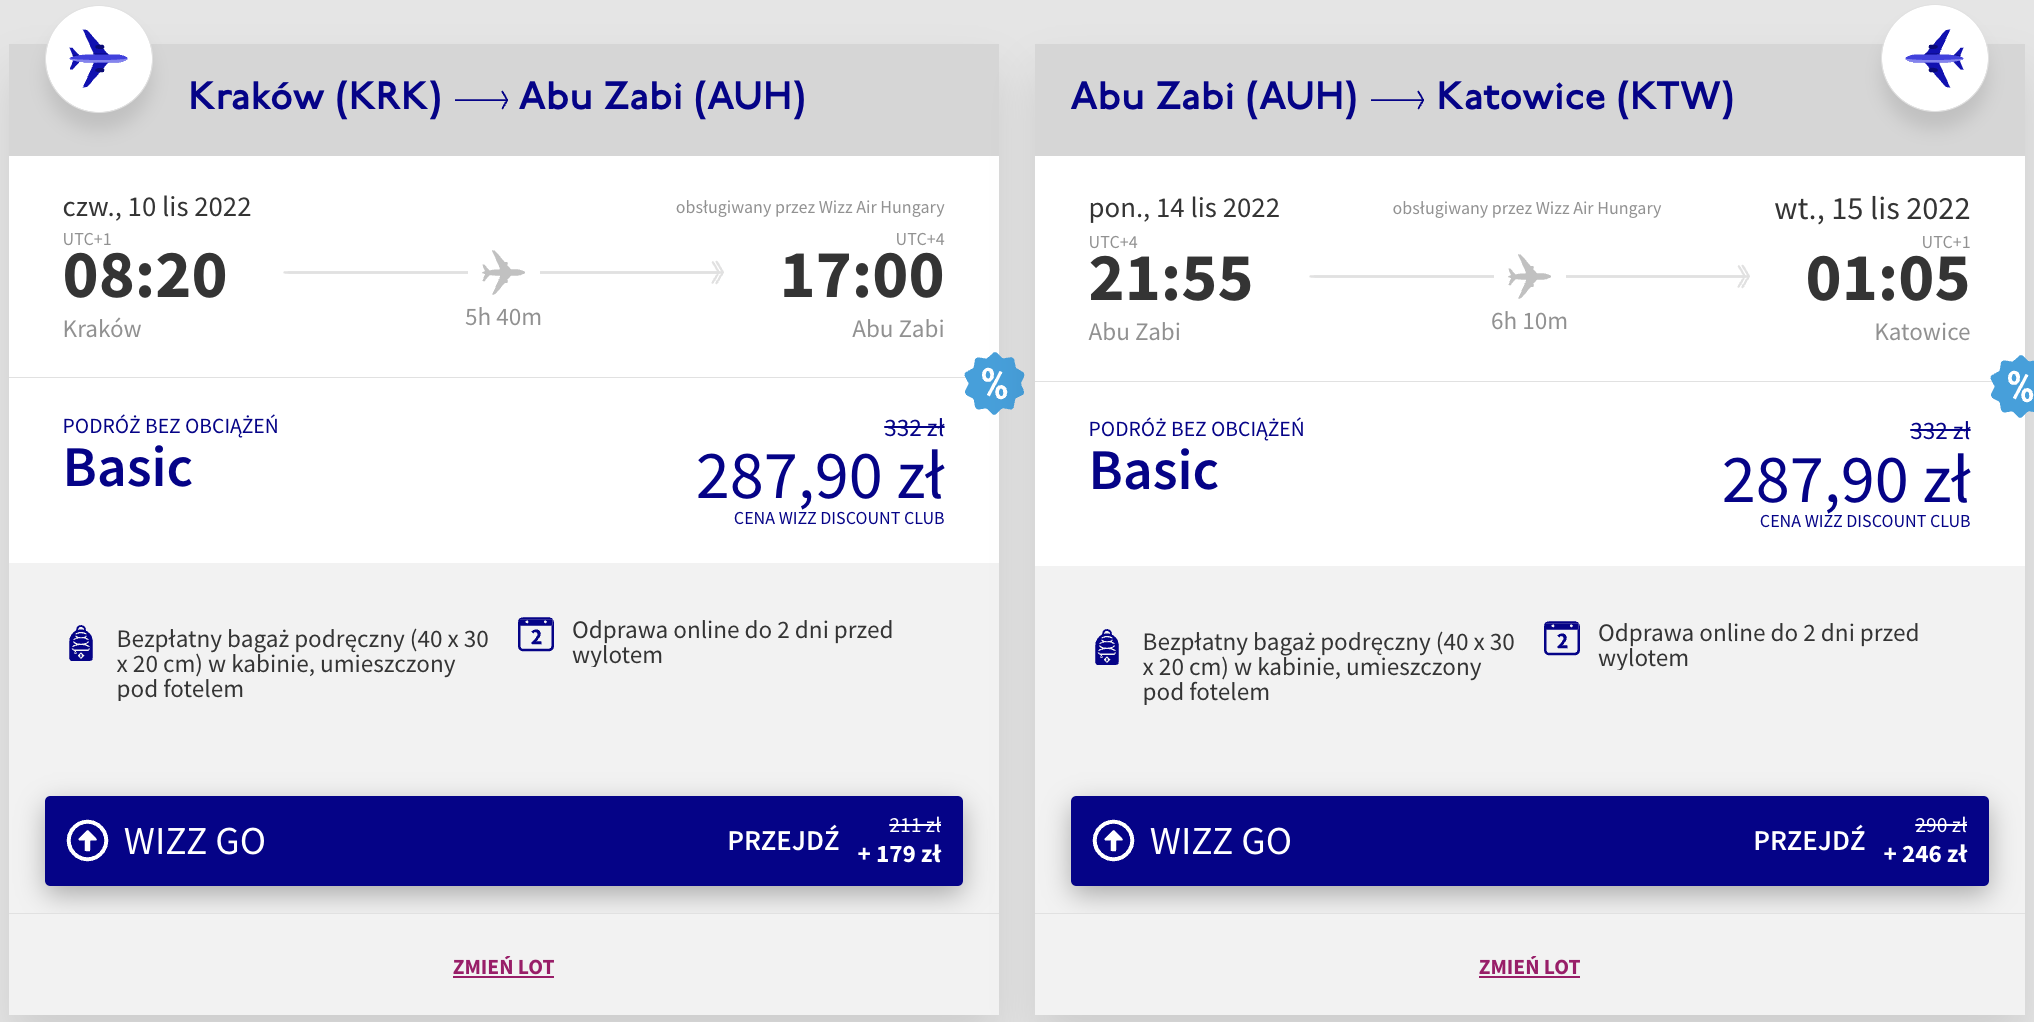The height and width of the screenshot is (1022, 2034).
Task: Click the discount percent badge on Katowice flight
Action: [x=2016, y=386]
